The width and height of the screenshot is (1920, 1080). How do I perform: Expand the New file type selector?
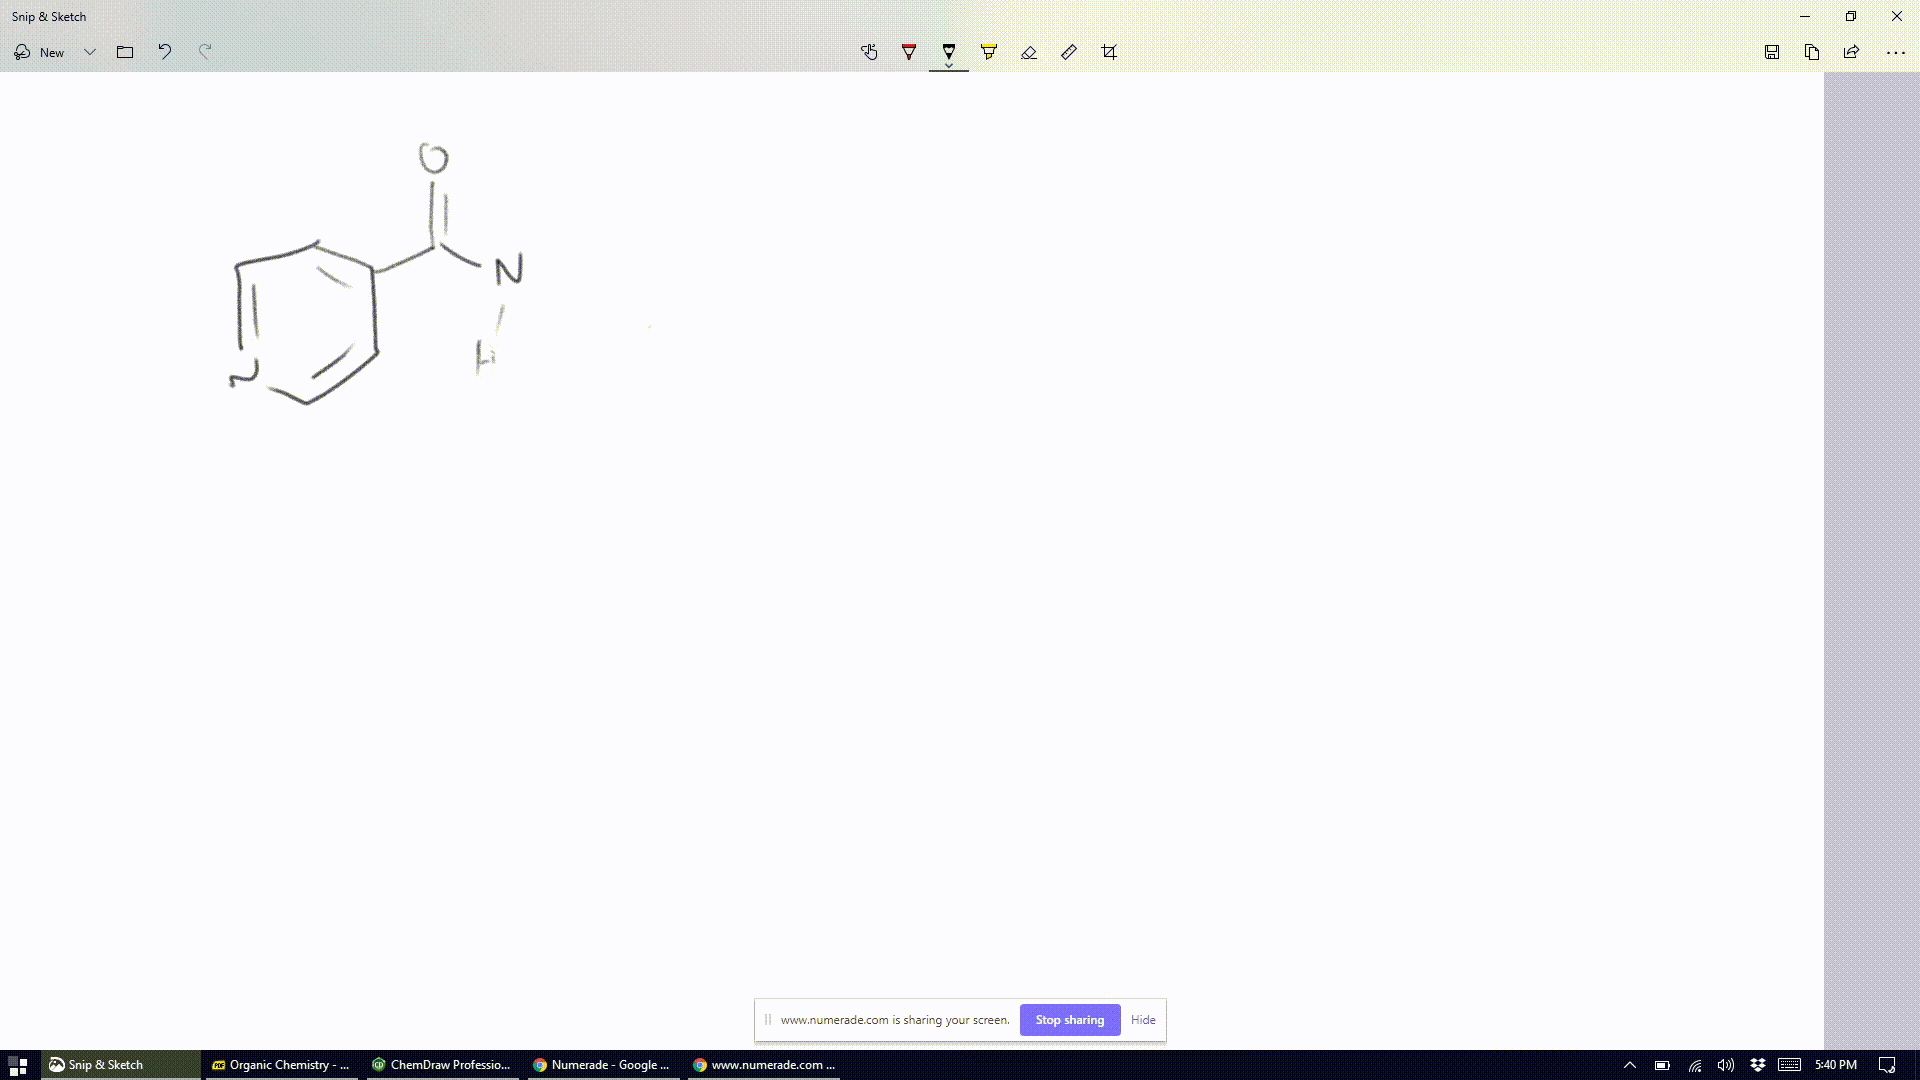88,51
